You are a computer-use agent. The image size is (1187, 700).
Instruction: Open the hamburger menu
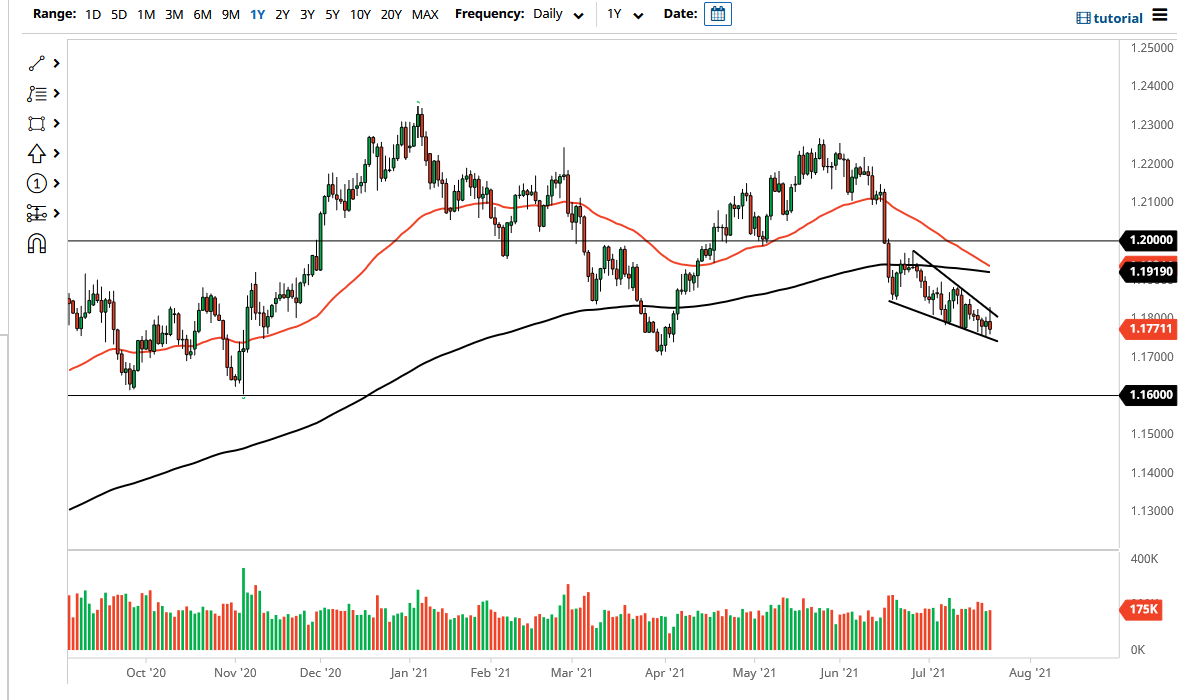click(x=1159, y=14)
